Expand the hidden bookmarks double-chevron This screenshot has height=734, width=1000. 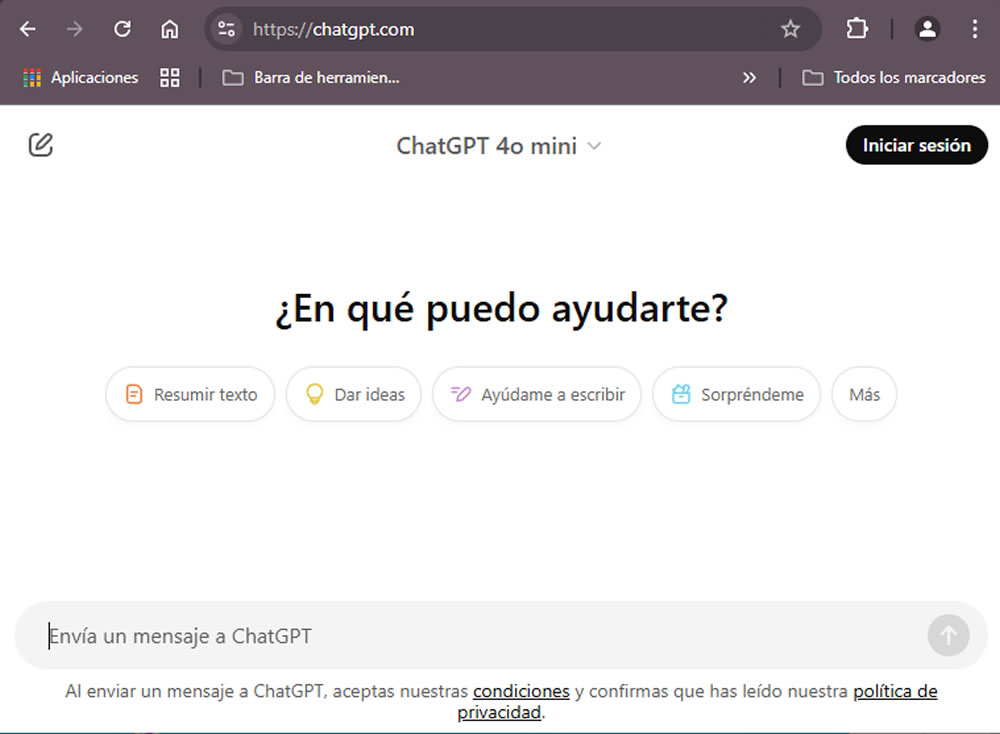coord(749,78)
